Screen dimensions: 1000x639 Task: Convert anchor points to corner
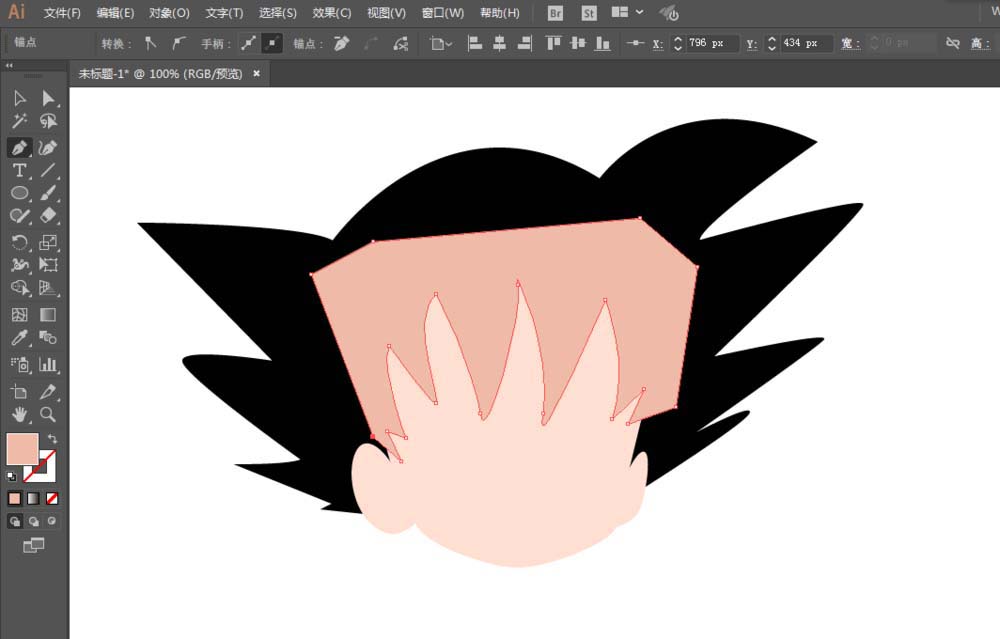click(151, 43)
